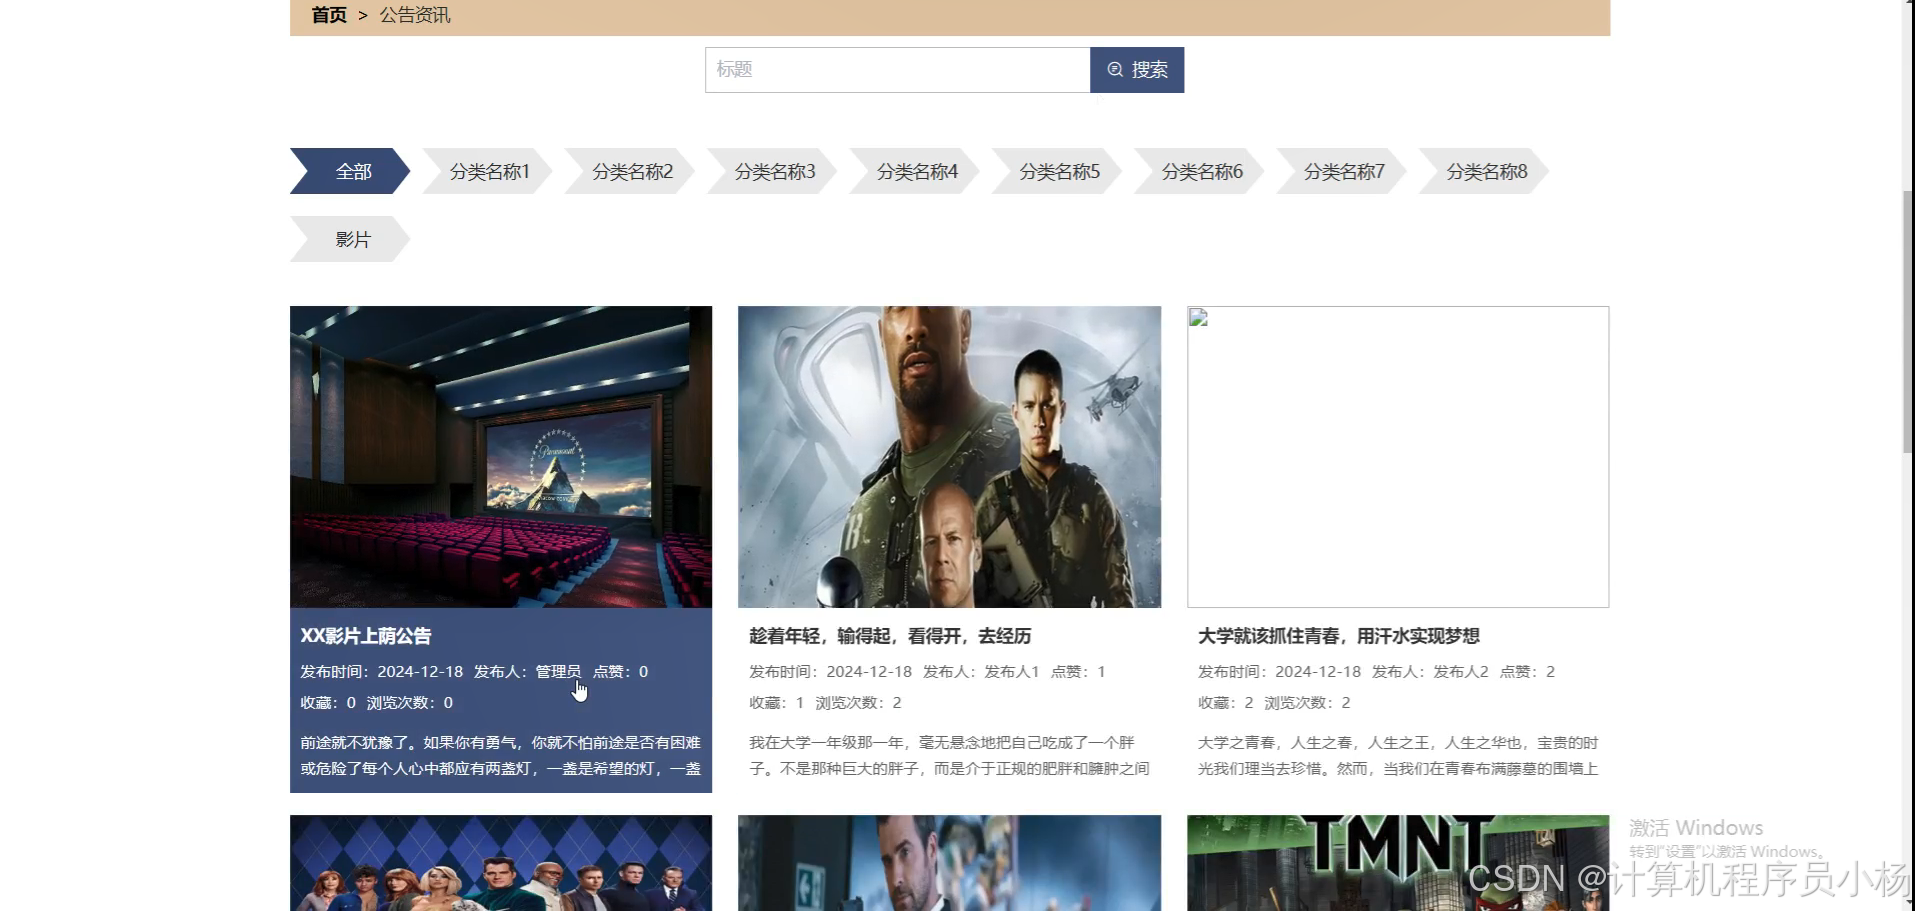Select the 分类名称5 category tab
The height and width of the screenshot is (911, 1915).
click(x=1058, y=171)
